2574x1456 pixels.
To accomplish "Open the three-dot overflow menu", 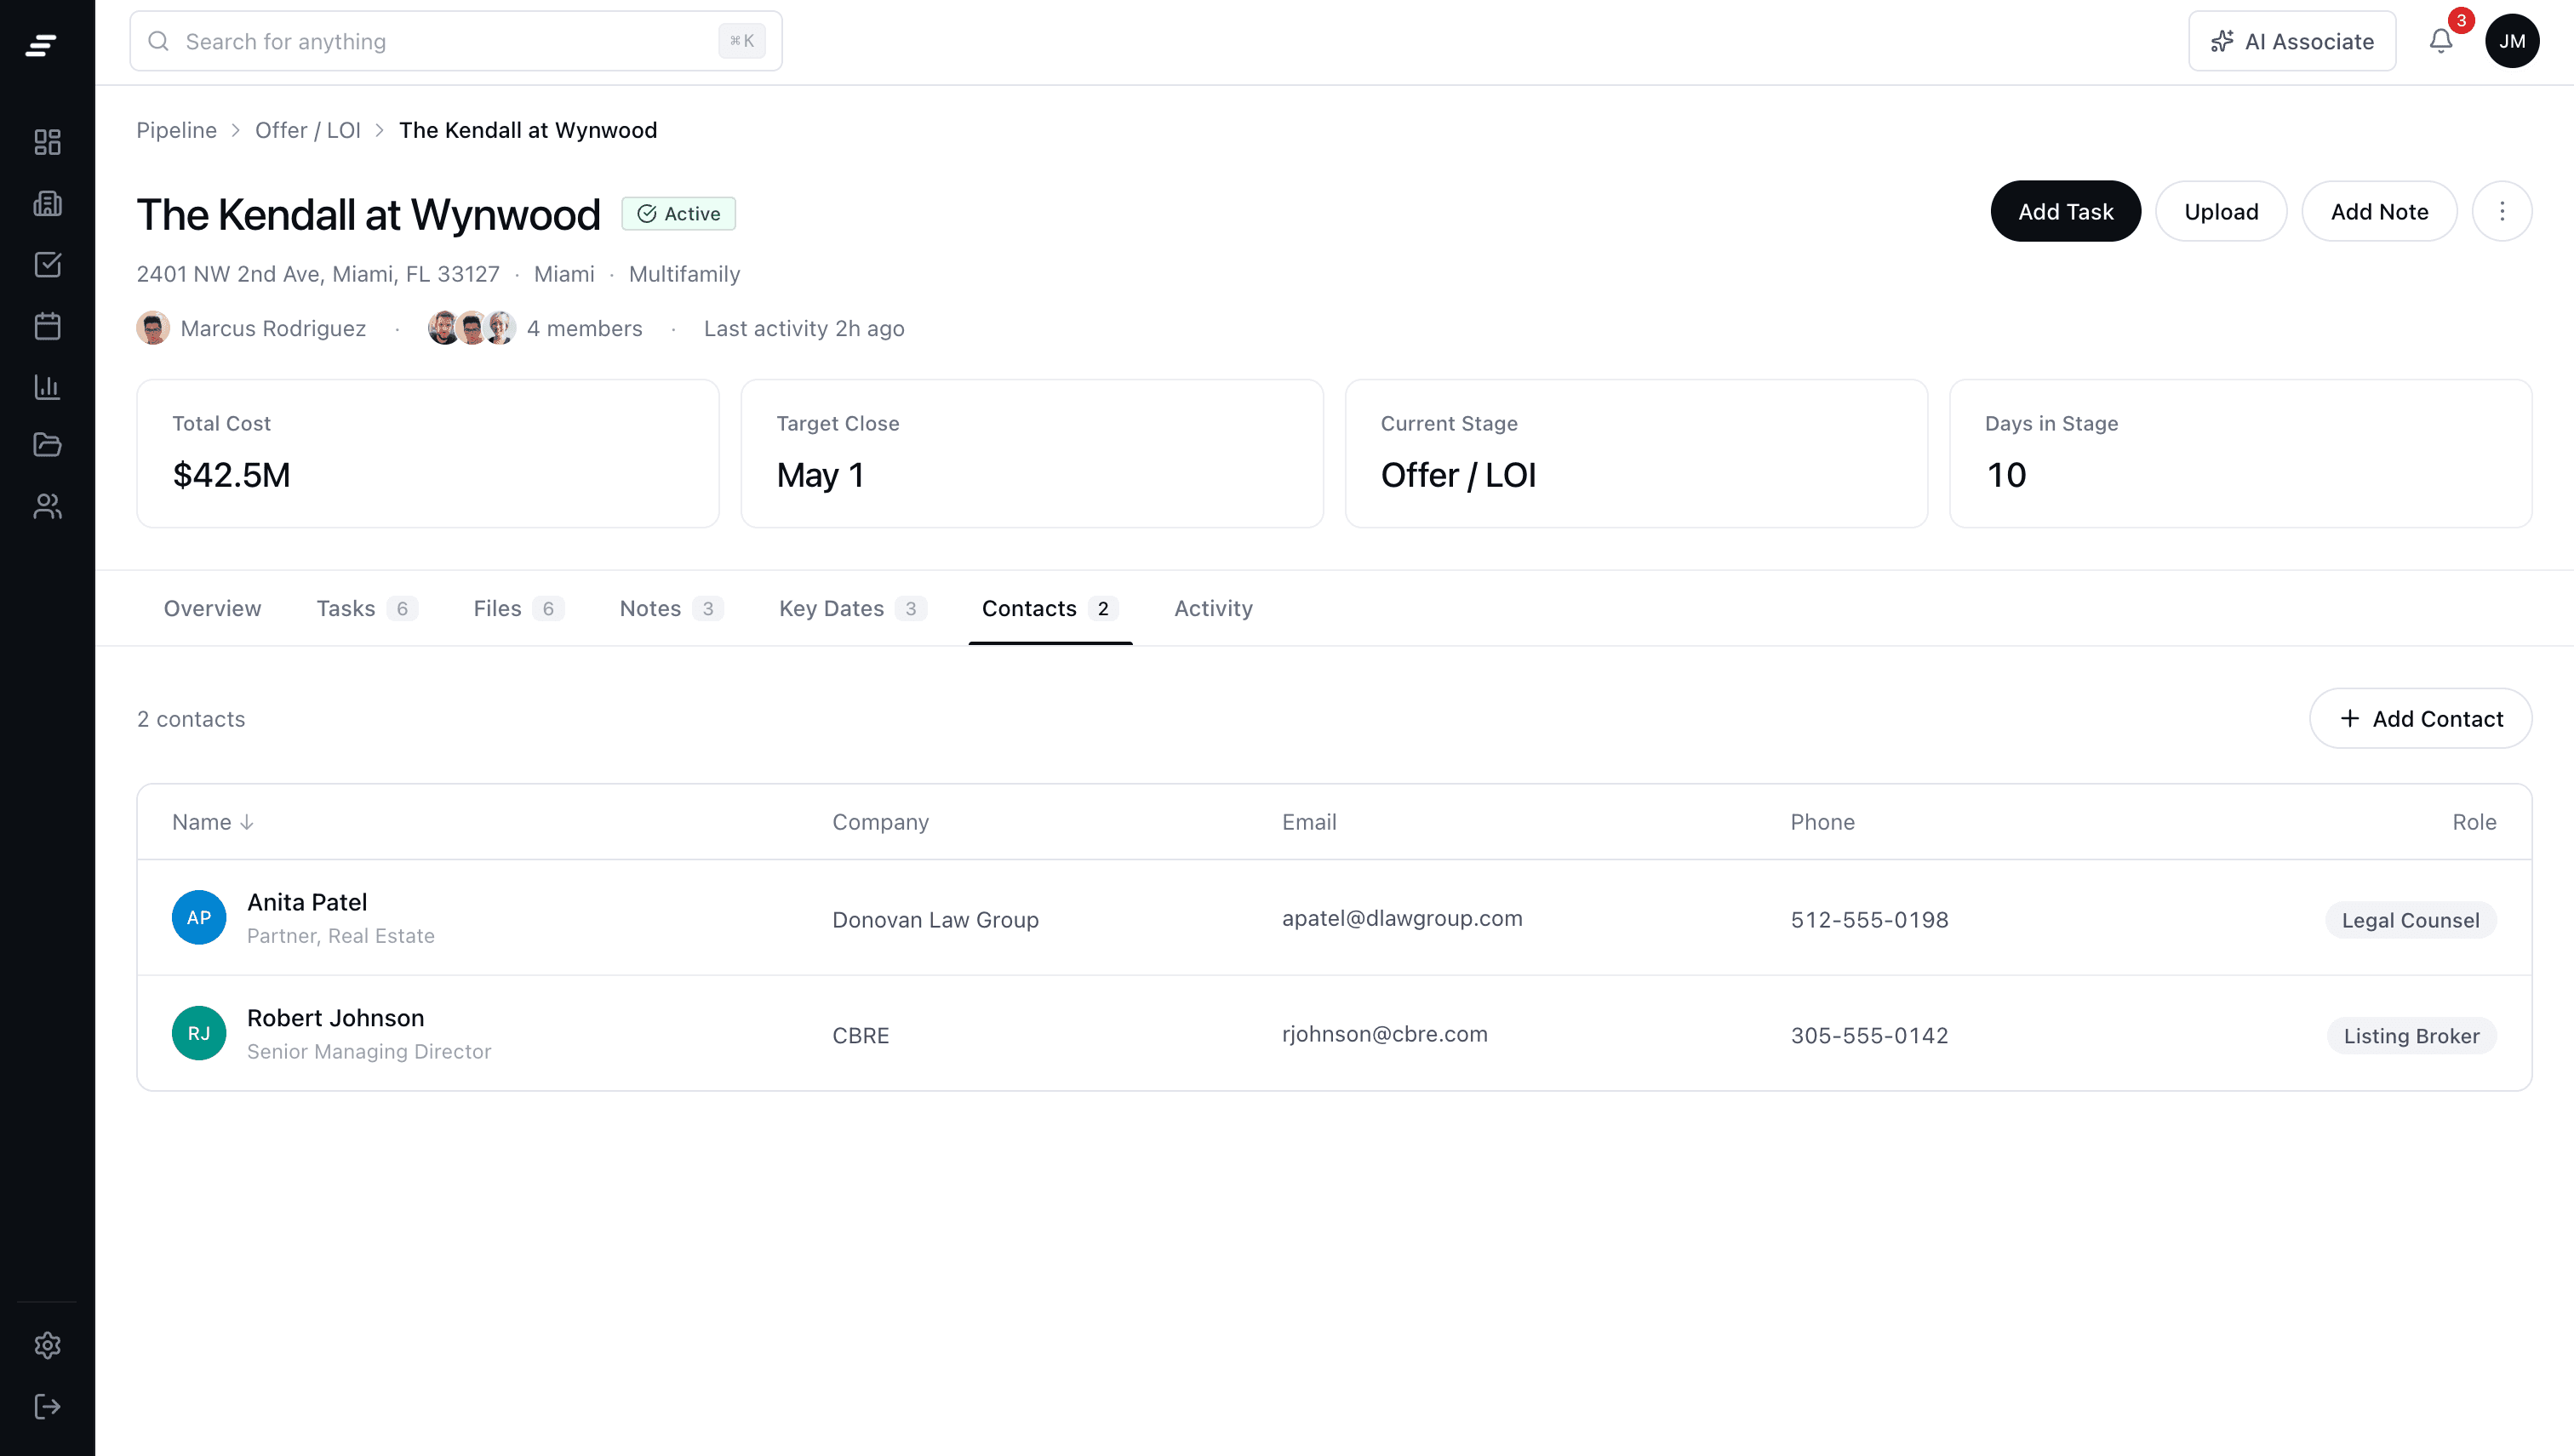I will point(2502,211).
